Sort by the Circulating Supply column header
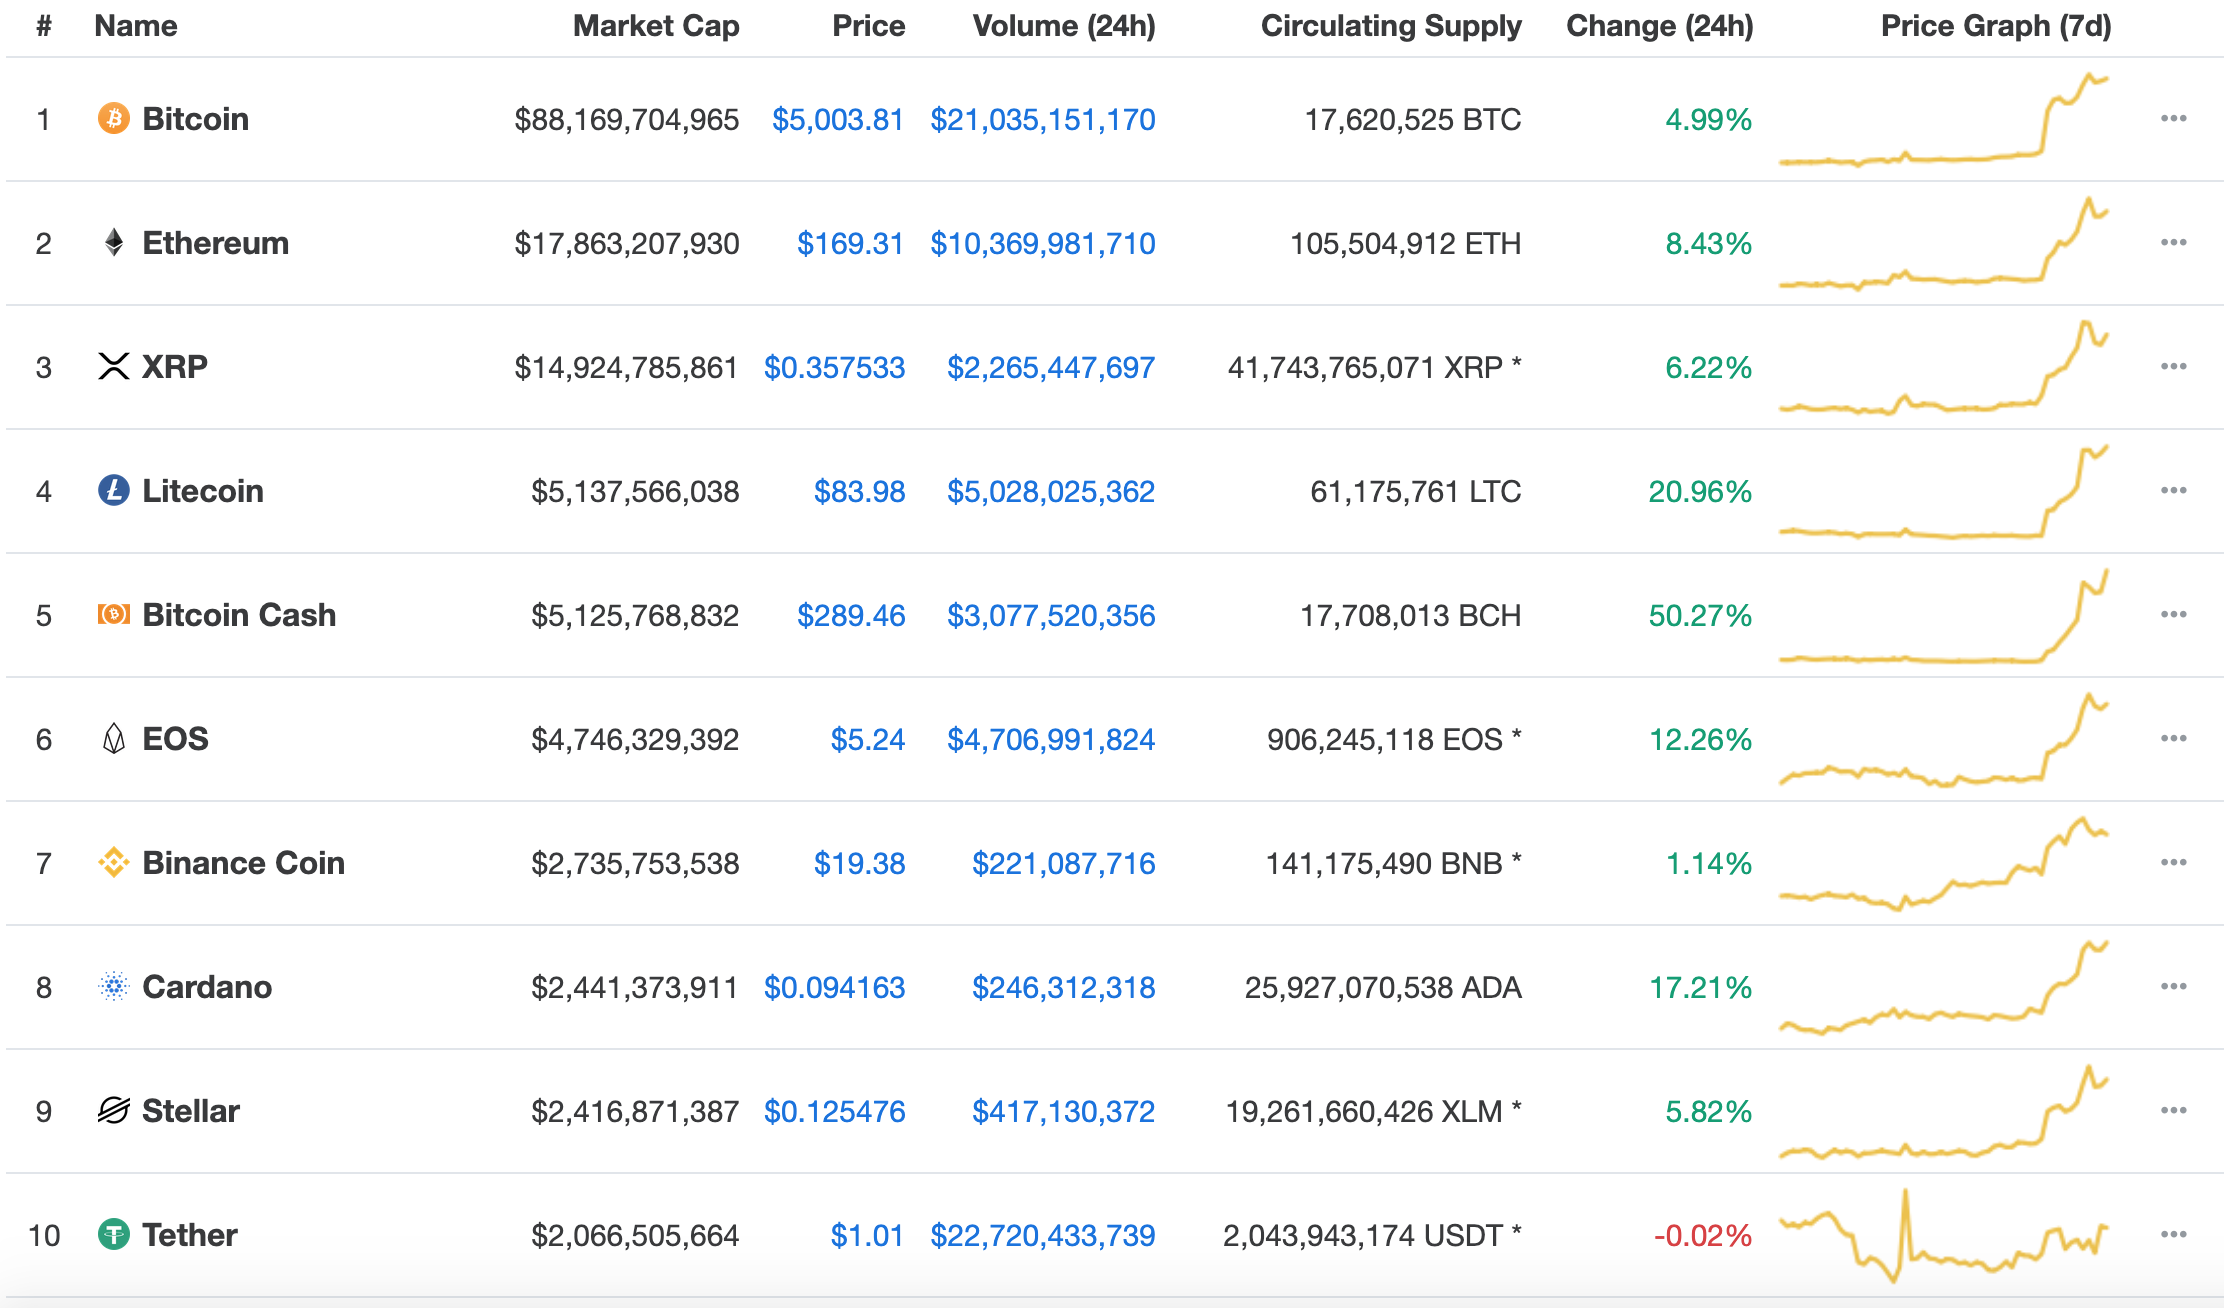The image size is (2224, 1308). click(x=1391, y=26)
